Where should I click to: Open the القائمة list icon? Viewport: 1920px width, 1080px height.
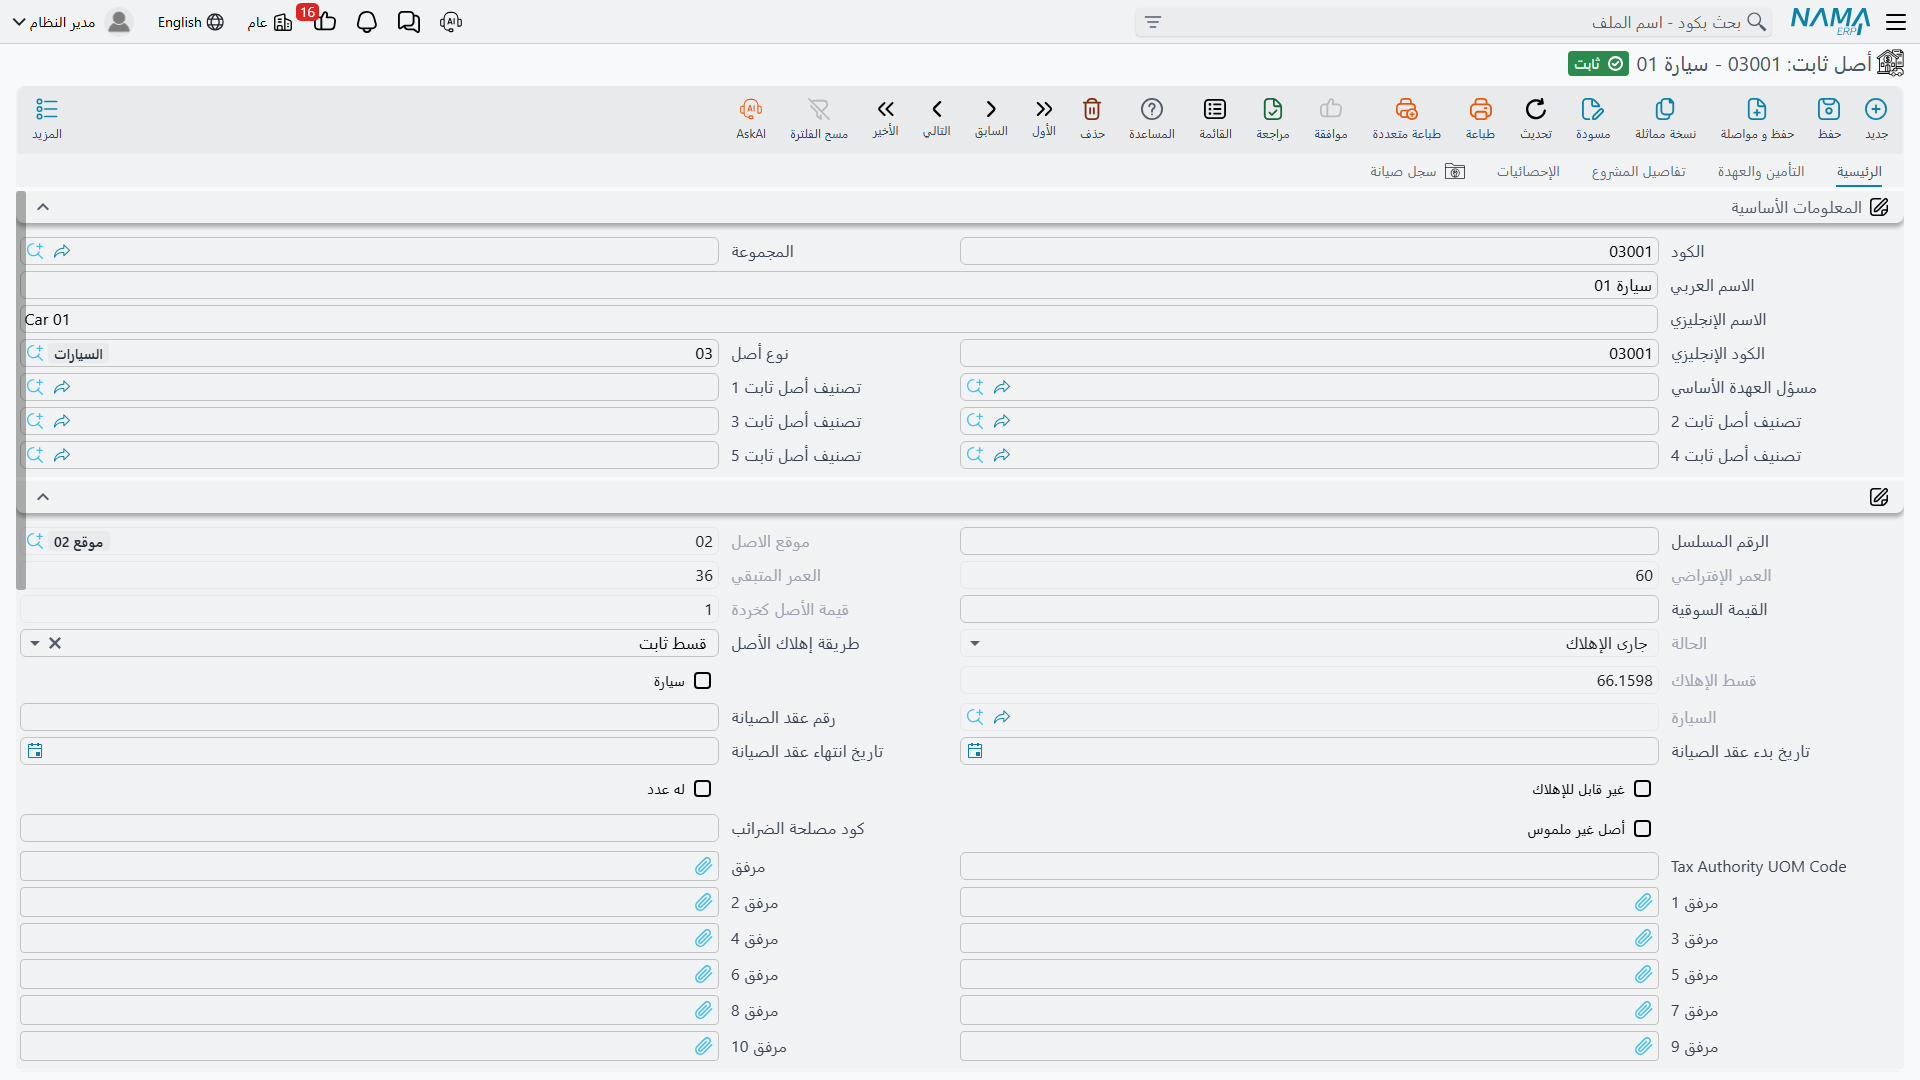(x=1215, y=109)
